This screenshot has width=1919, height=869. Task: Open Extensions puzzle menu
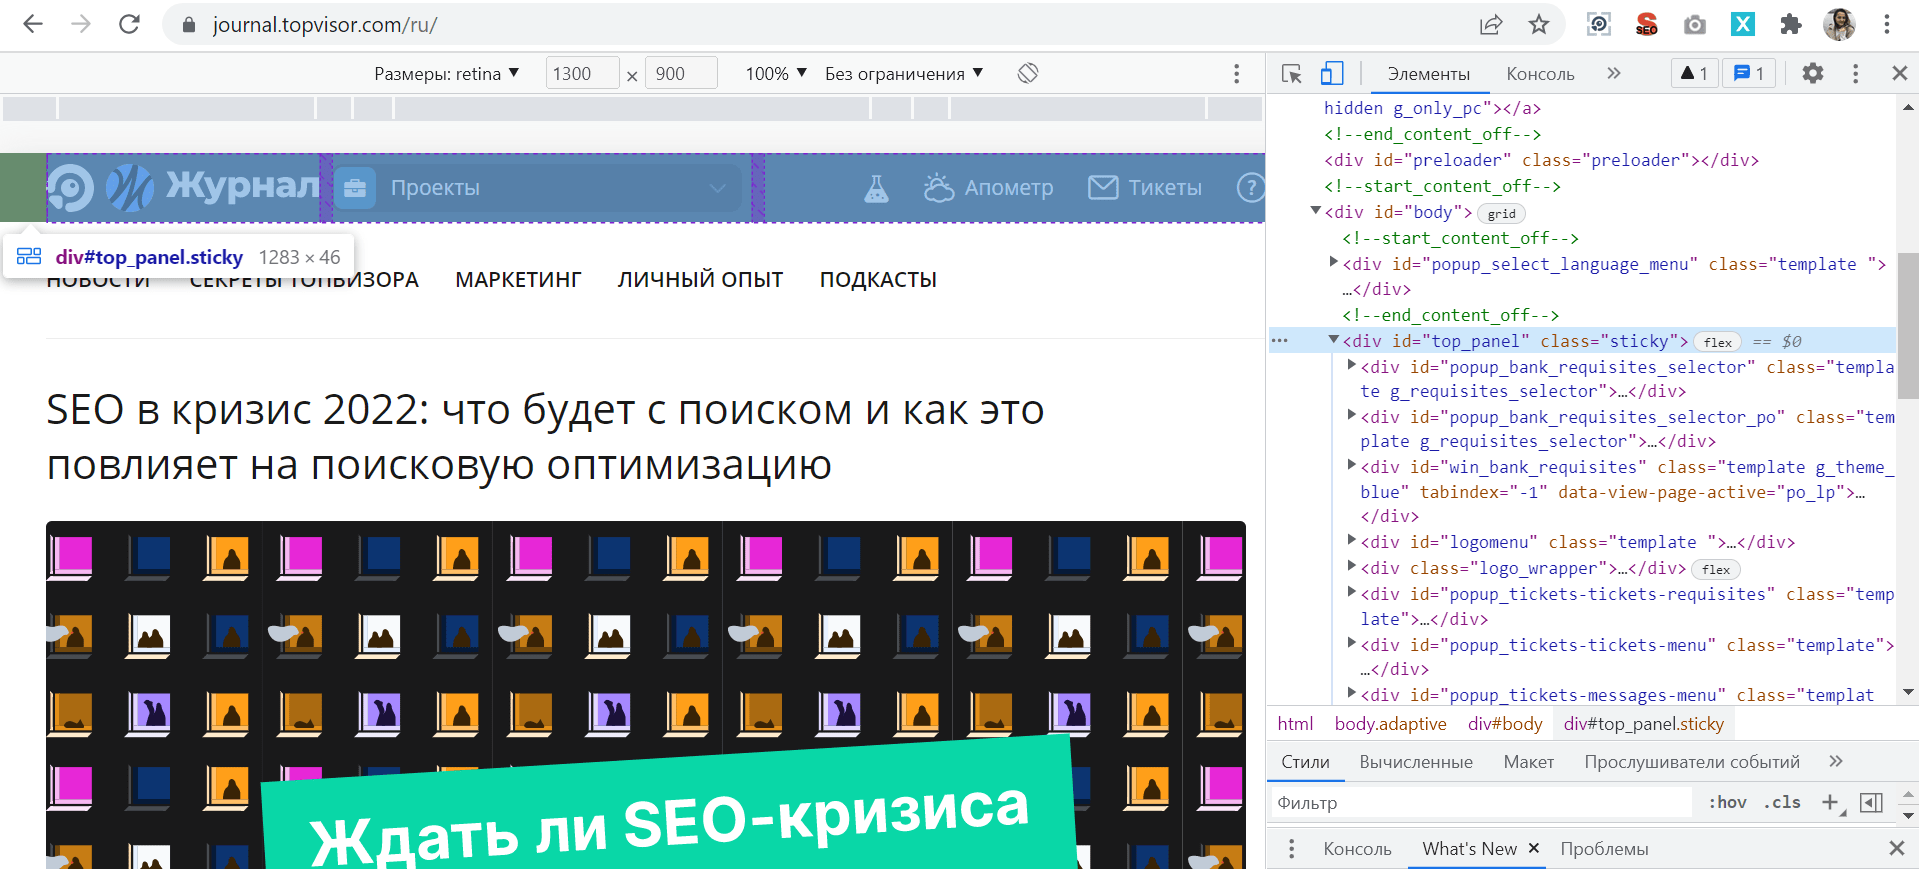(x=1791, y=24)
